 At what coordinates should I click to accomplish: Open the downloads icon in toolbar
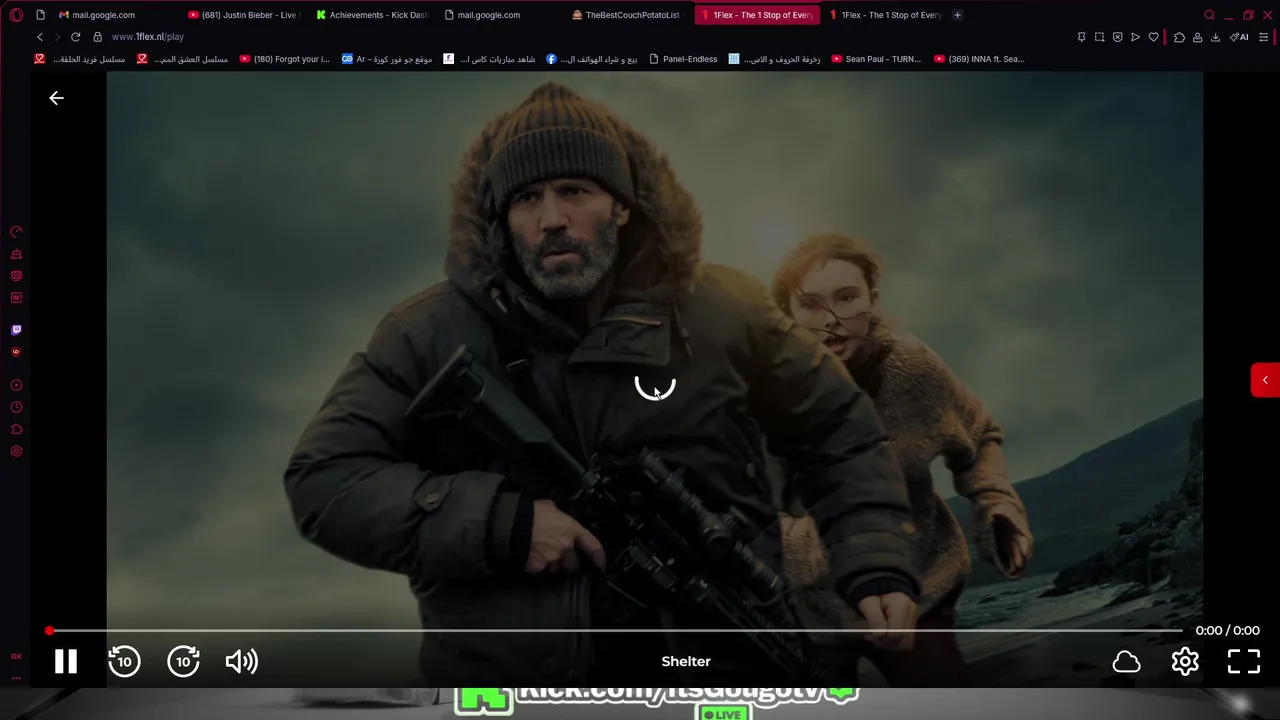[x=1215, y=37]
